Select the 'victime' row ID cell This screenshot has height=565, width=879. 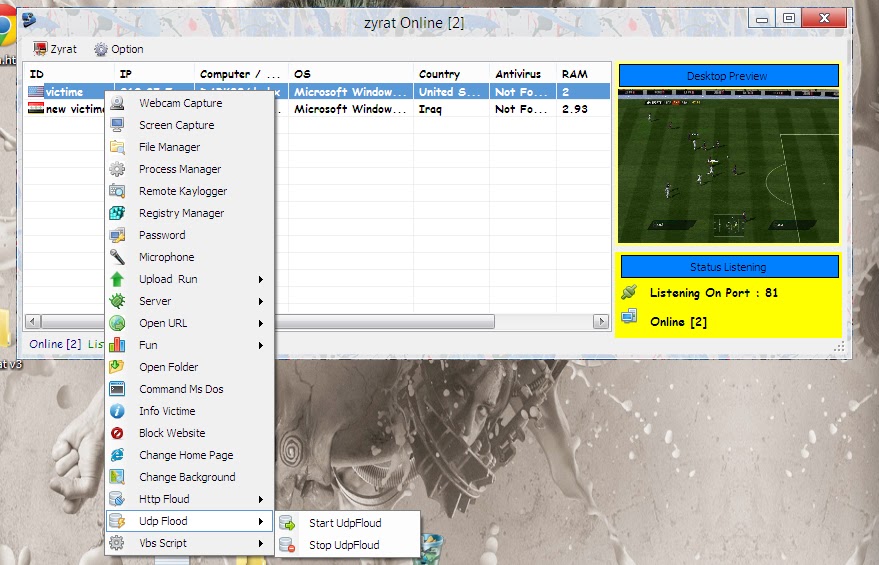point(64,91)
